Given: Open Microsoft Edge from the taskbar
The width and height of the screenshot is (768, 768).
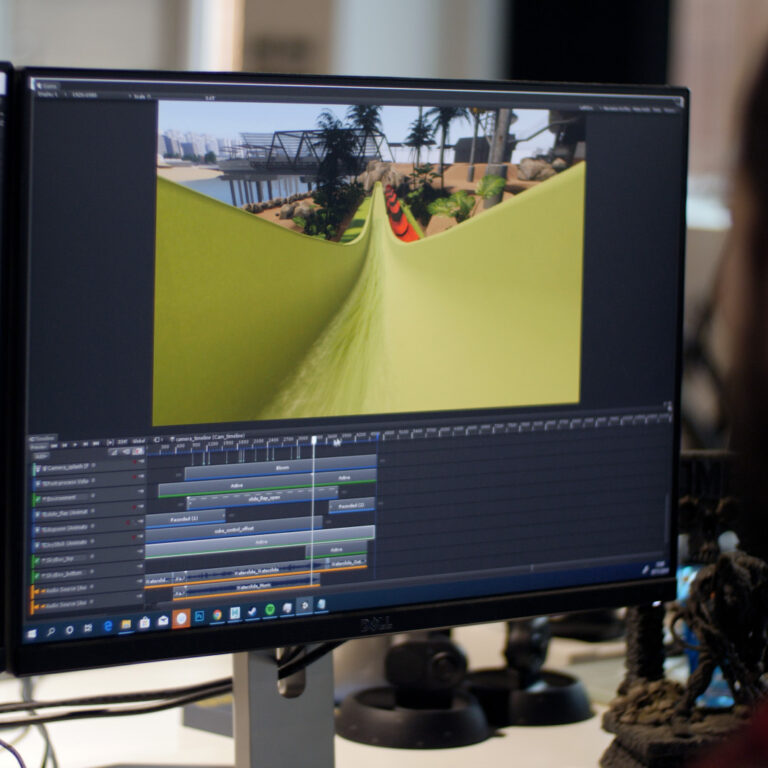Looking at the screenshot, I should [108, 626].
